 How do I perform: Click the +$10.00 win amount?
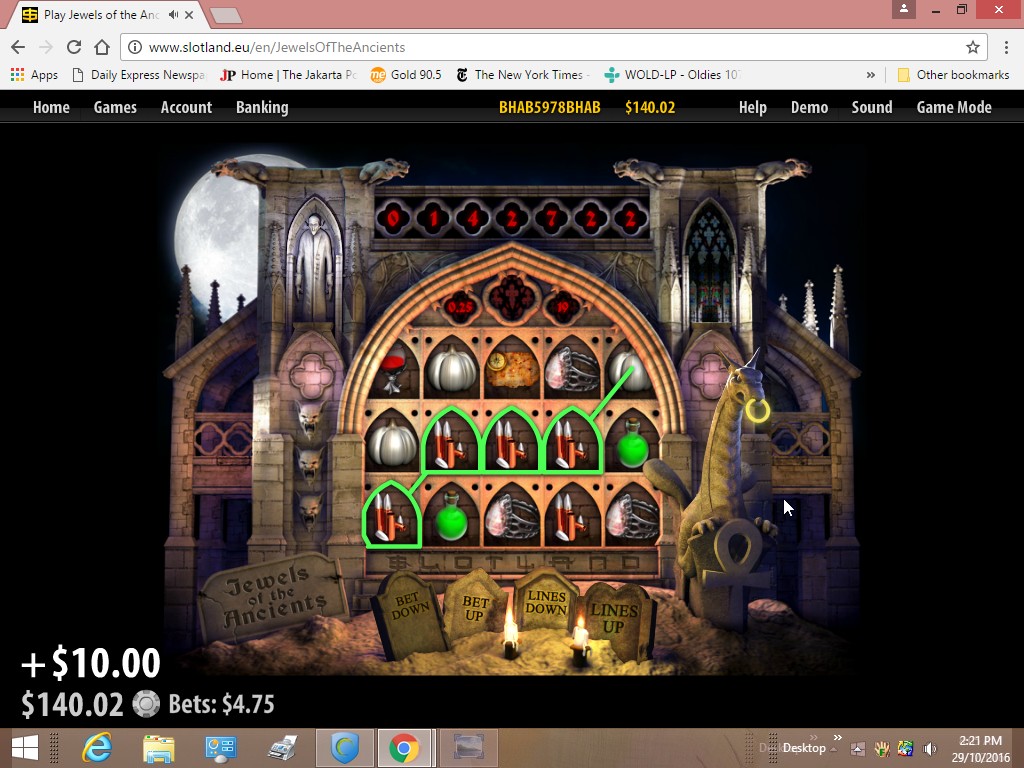tap(91, 663)
